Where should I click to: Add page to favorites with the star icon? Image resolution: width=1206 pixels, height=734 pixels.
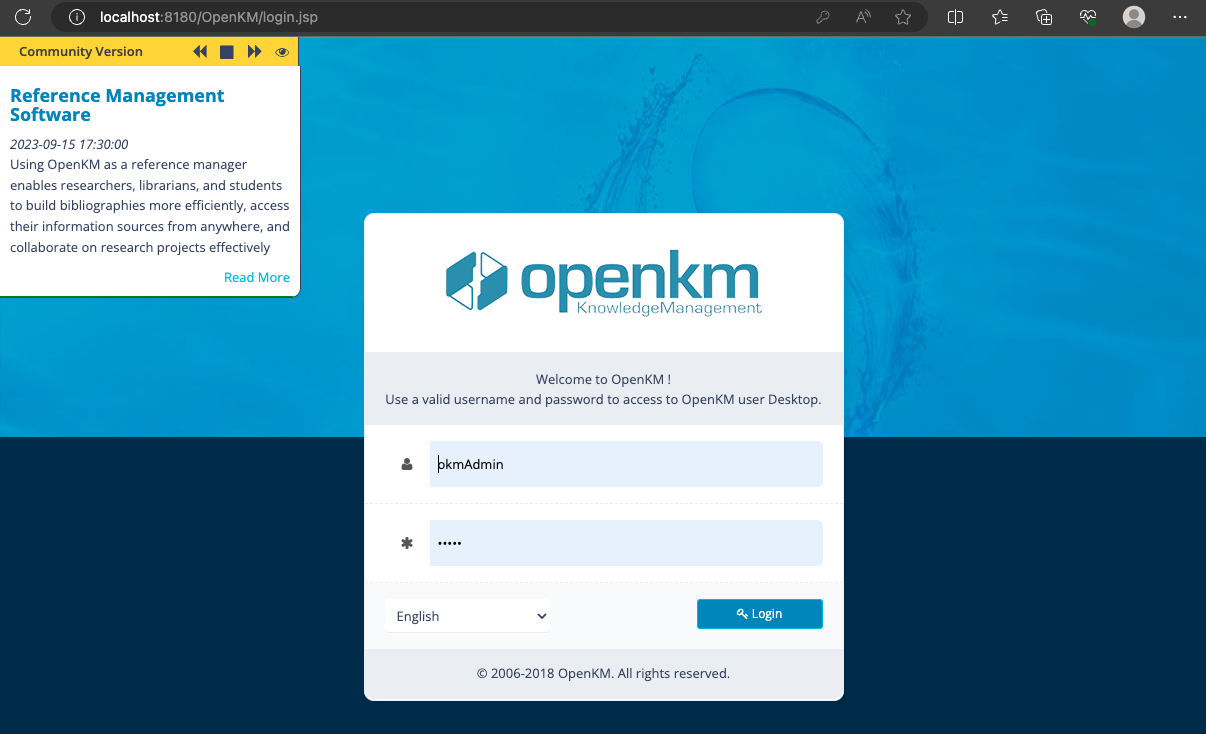tap(903, 17)
